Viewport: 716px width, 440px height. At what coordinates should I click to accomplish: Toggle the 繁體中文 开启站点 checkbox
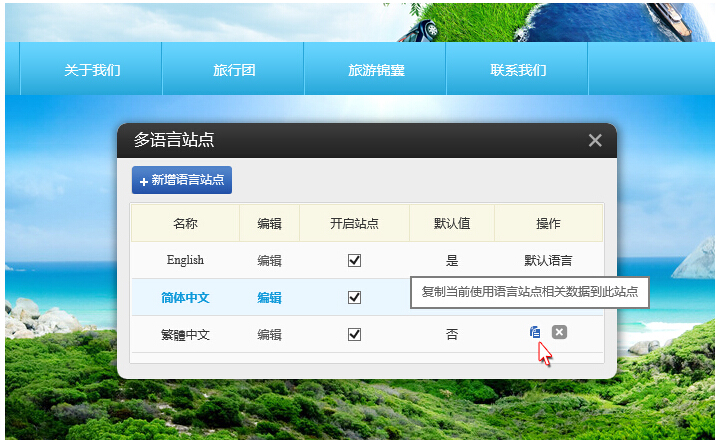[354, 335]
